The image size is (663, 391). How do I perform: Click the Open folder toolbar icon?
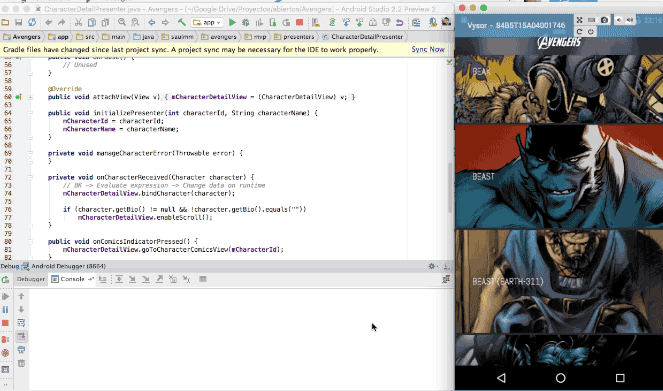click(5, 22)
